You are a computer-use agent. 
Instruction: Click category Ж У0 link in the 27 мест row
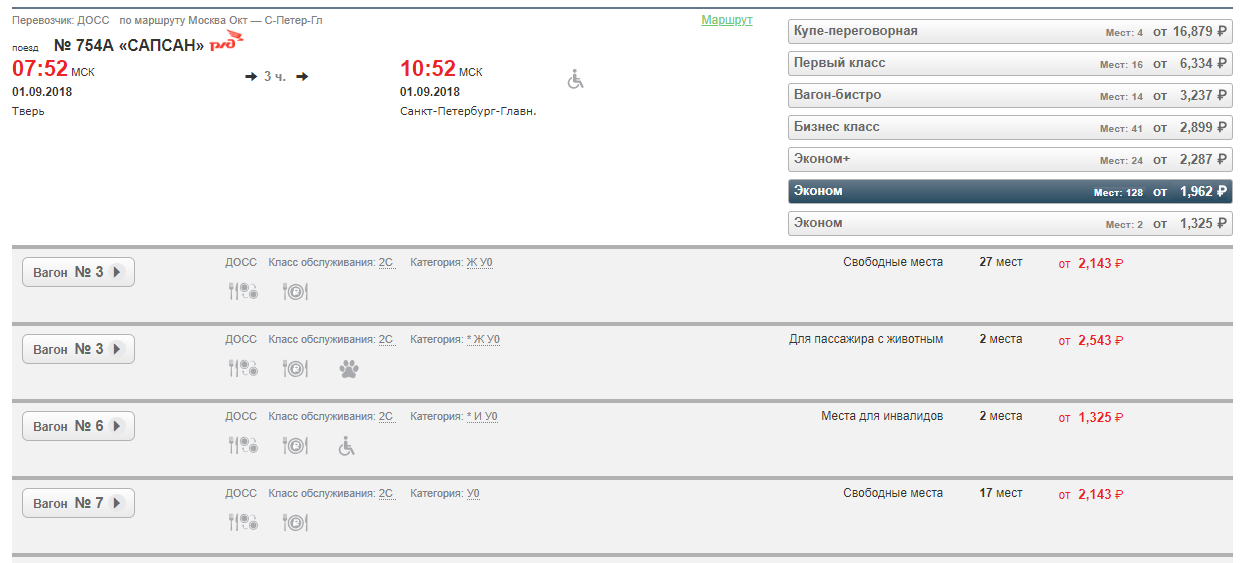479,263
